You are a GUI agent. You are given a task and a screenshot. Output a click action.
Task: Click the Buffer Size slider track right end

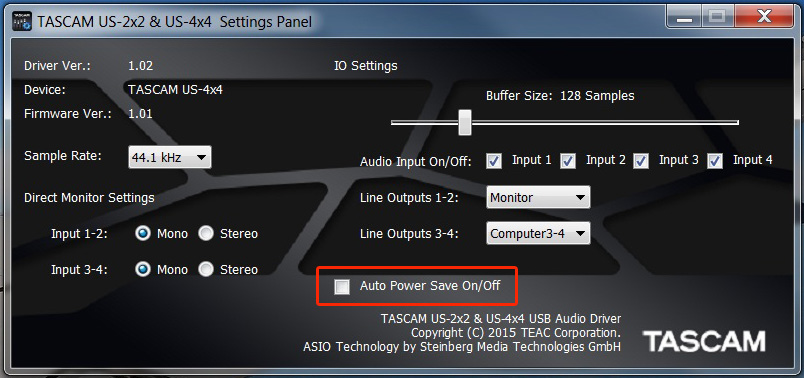(x=735, y=122)
